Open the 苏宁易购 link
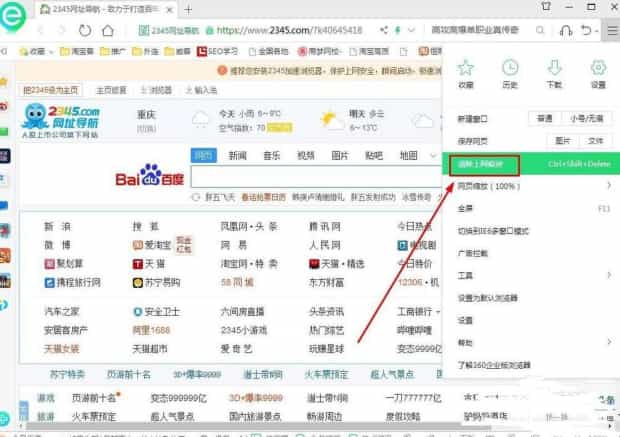 point(156,282)
